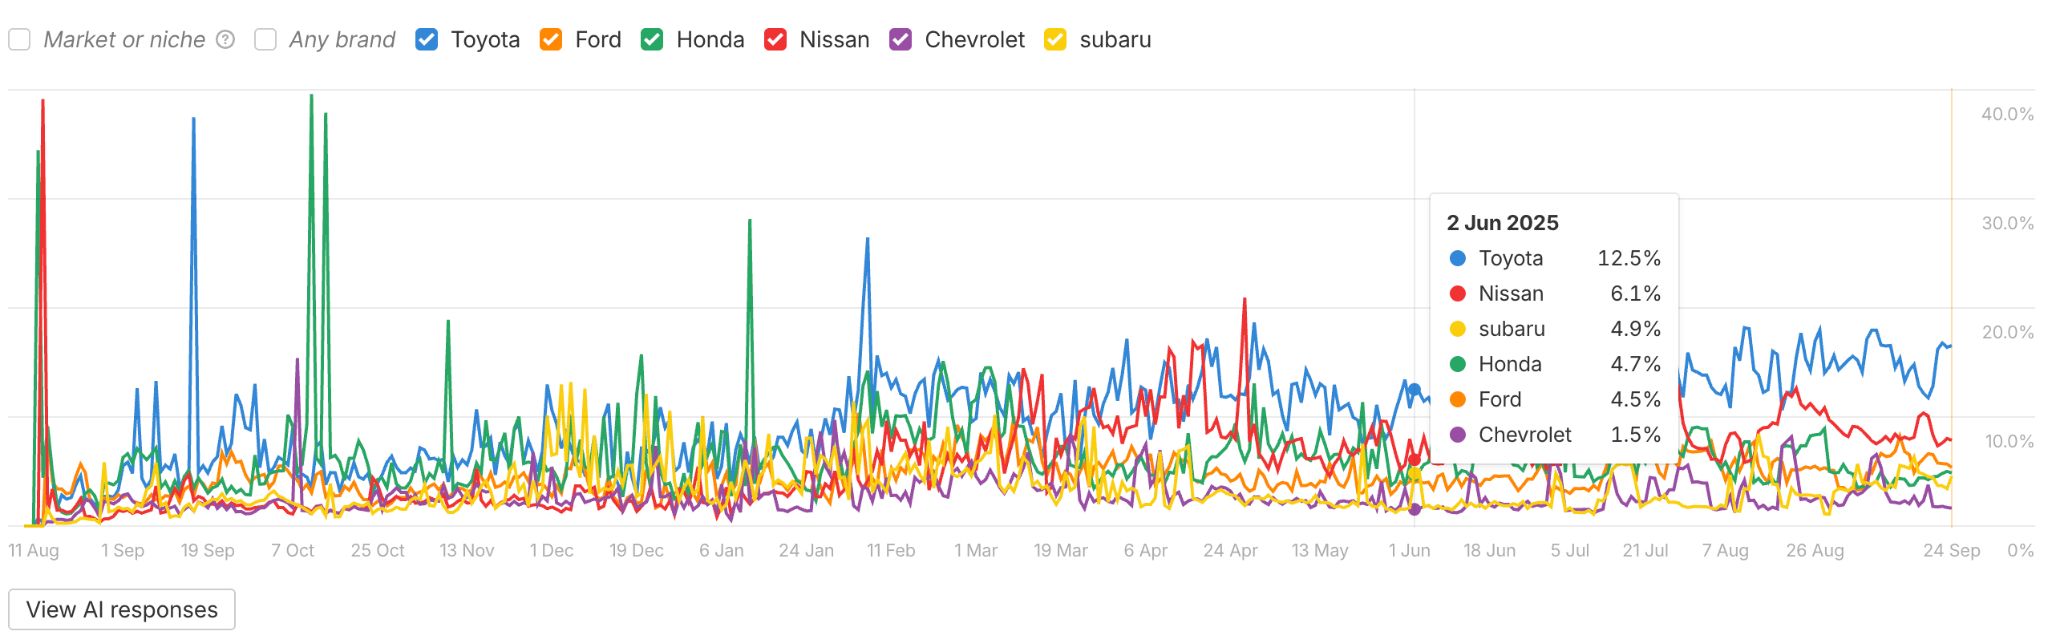Disable the Nissan series
This screenshot has height=643, width=2048.
[x=778, y=40]
